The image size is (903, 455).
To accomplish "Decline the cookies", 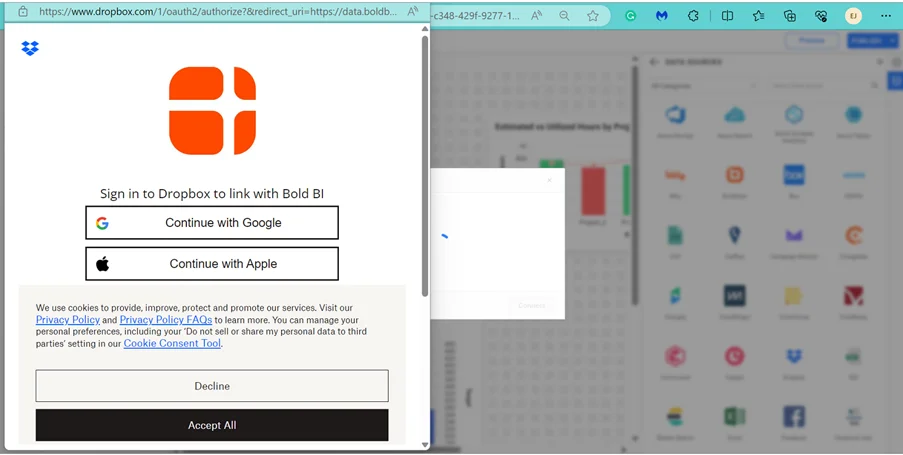I will [212, 386].
